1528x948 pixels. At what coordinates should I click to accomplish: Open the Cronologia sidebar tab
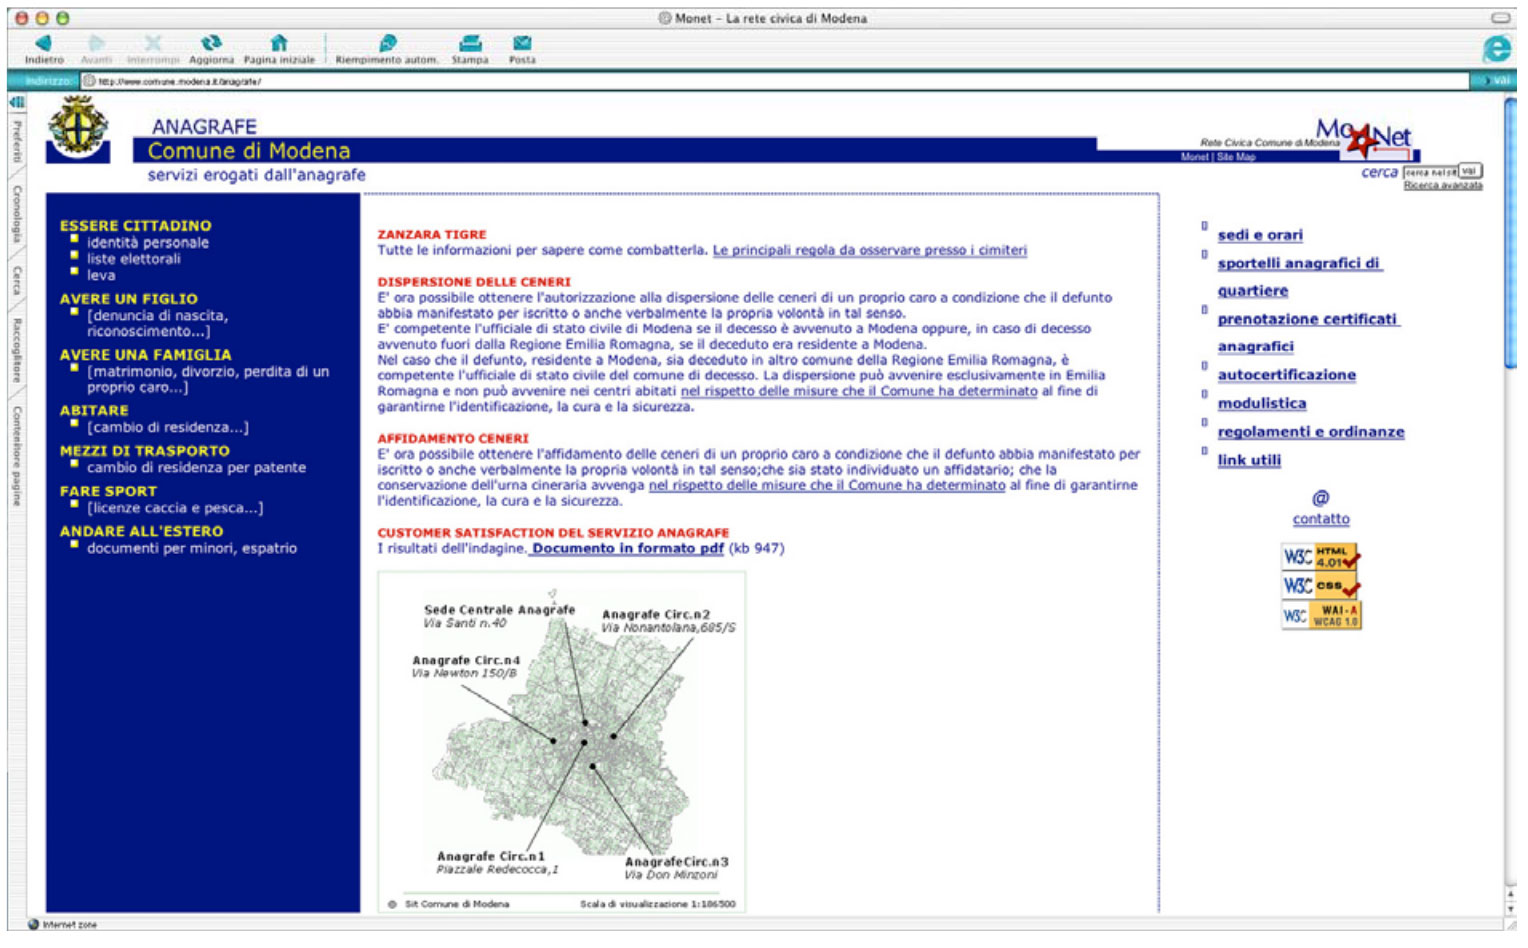click(x=17, y=214)
